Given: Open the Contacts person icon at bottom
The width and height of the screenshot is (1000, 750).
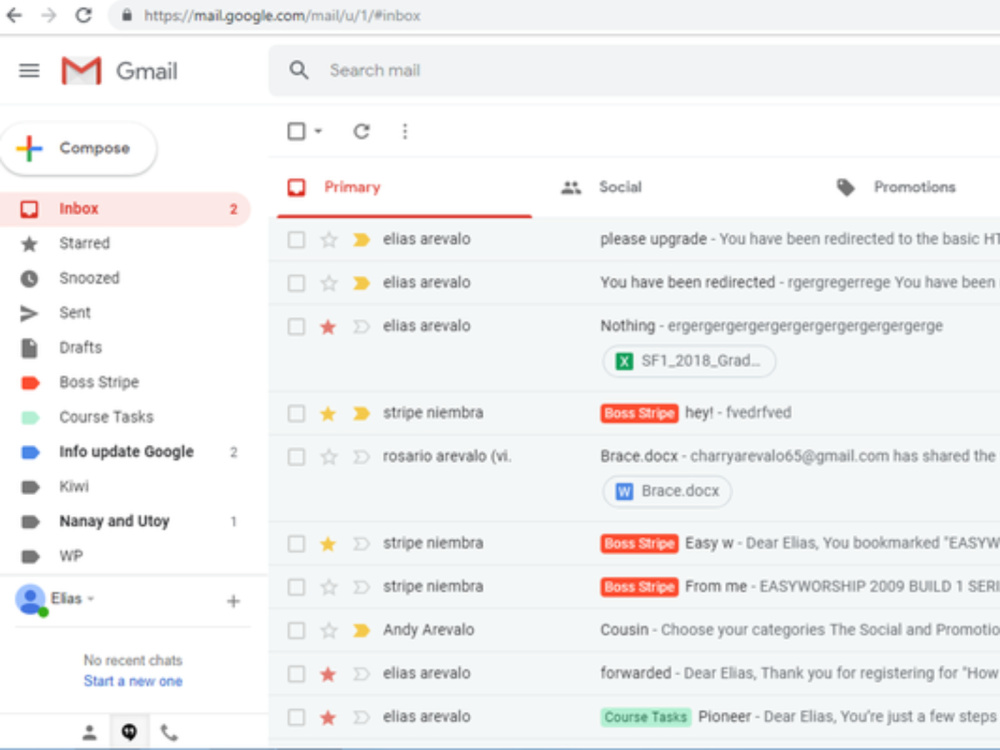Looking at the screenshot, I should click(x=89, y=733).
